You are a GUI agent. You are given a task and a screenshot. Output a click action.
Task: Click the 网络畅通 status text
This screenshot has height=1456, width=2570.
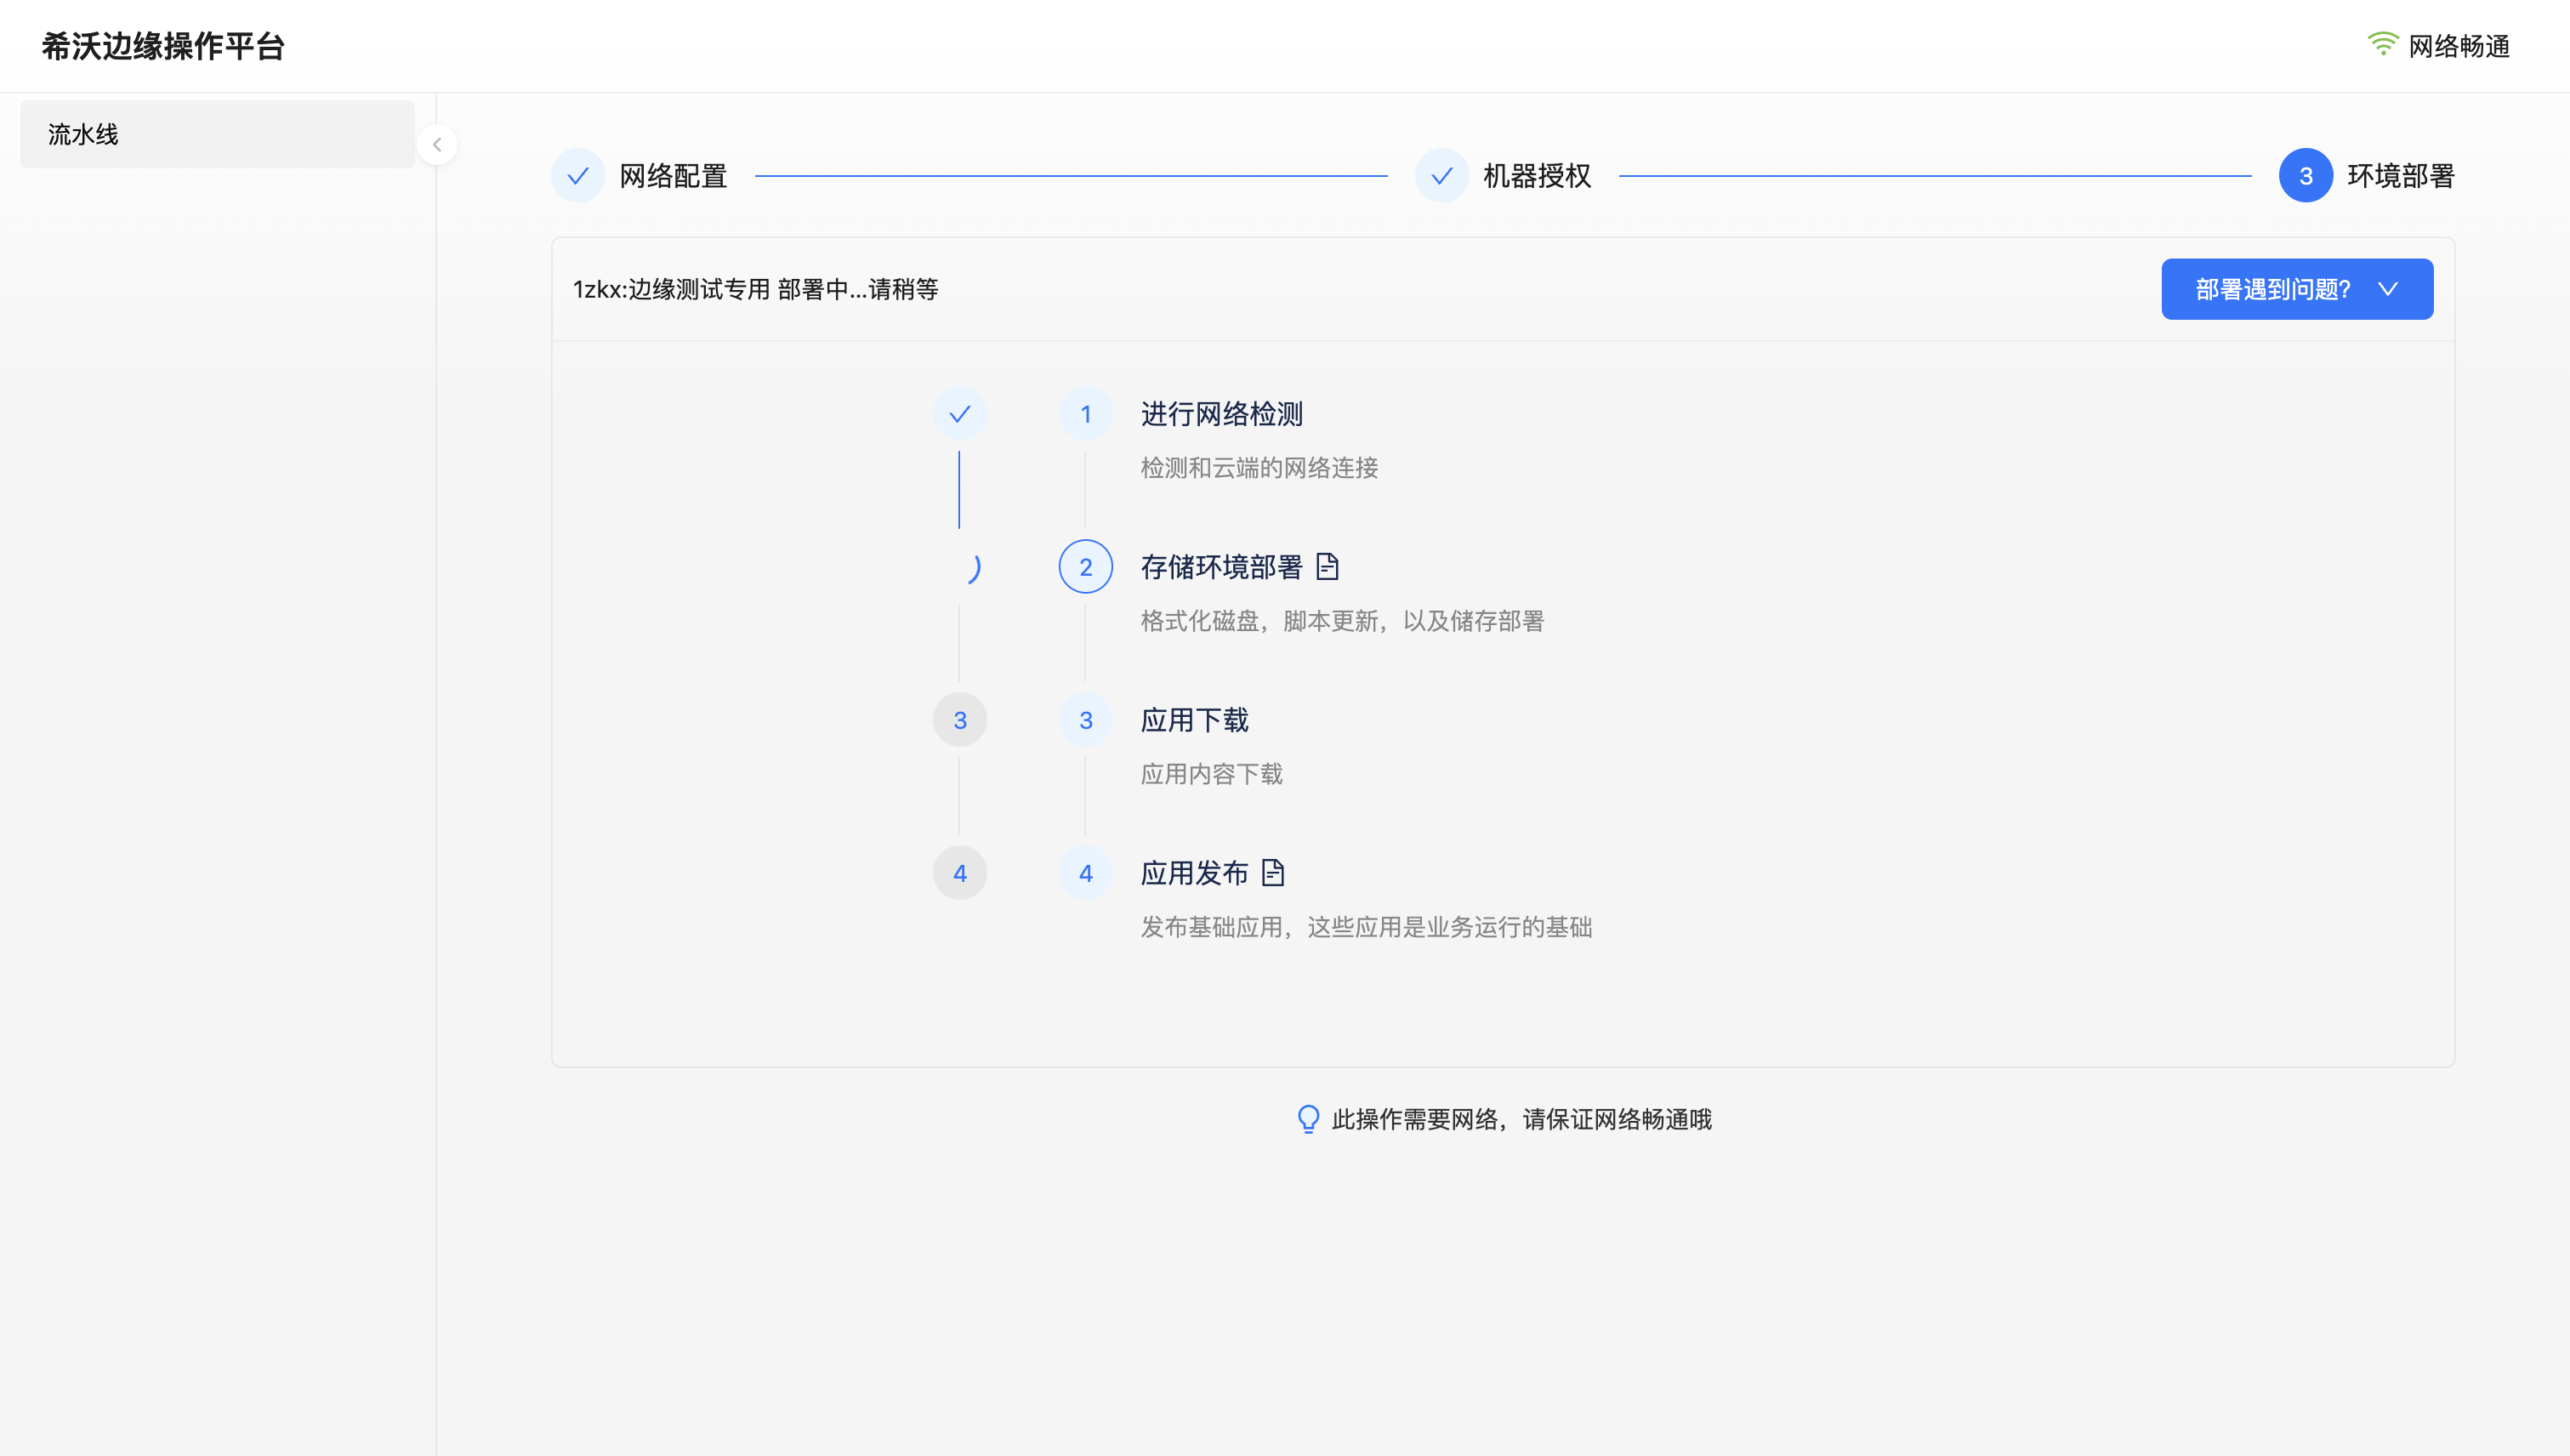(x=2459, y=46)
